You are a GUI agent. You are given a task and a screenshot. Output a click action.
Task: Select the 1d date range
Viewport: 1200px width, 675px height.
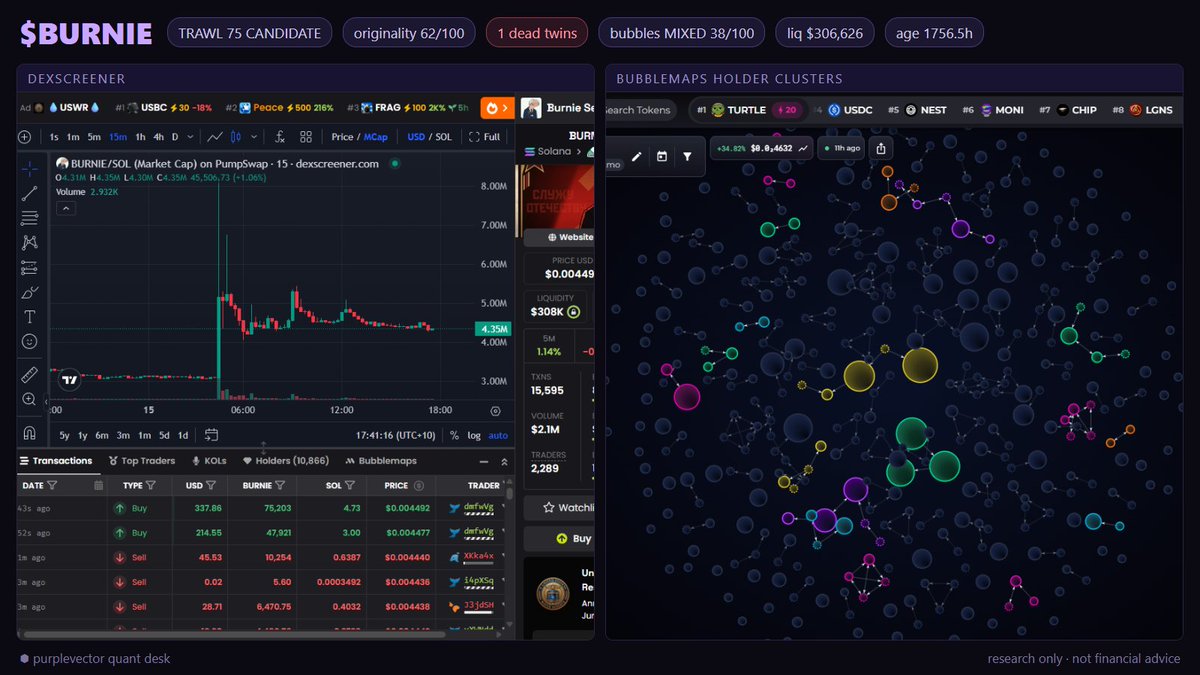click(x=183, y=435)
